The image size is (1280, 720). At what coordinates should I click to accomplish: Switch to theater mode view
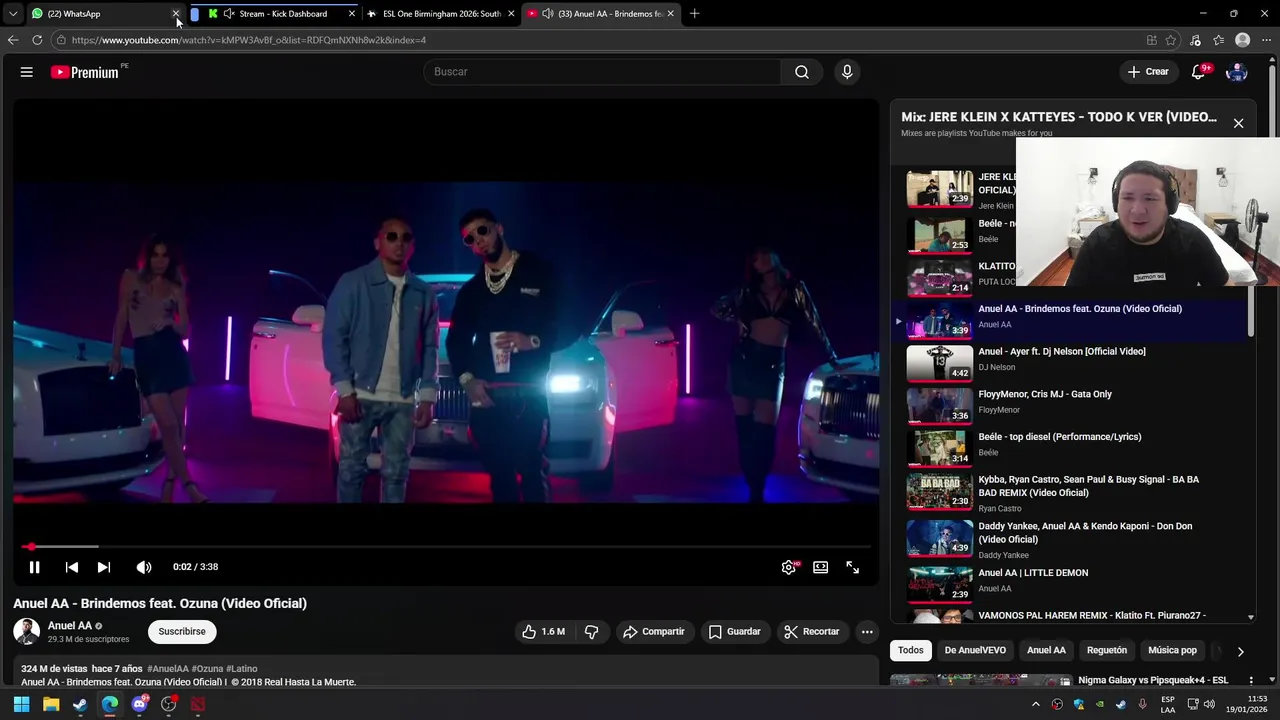pyautogui.click(x=820, y=567)
